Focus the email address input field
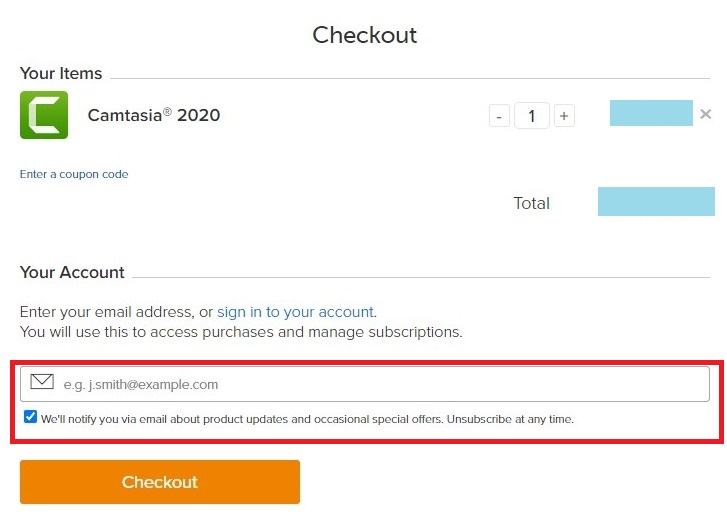This screenshot has height=520, width=727. [x=380, y=384]
